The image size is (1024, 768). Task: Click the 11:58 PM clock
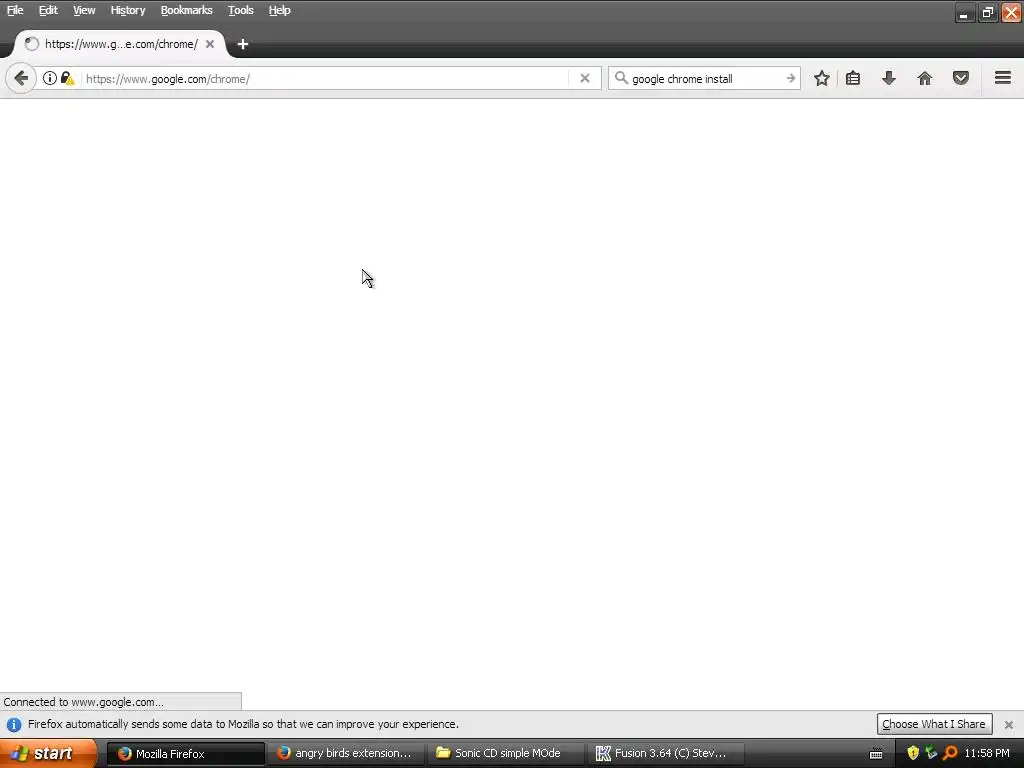point(987,753)
